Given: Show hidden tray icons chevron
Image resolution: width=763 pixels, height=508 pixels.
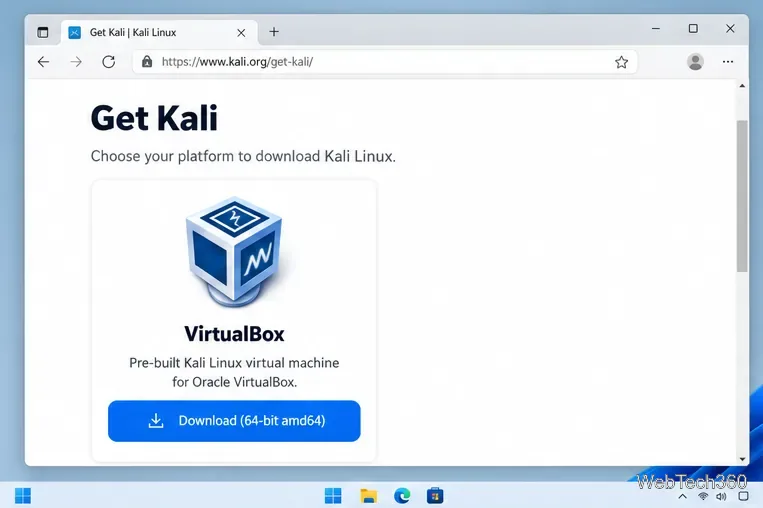Looking at the screenshot, I should point(682,497).
